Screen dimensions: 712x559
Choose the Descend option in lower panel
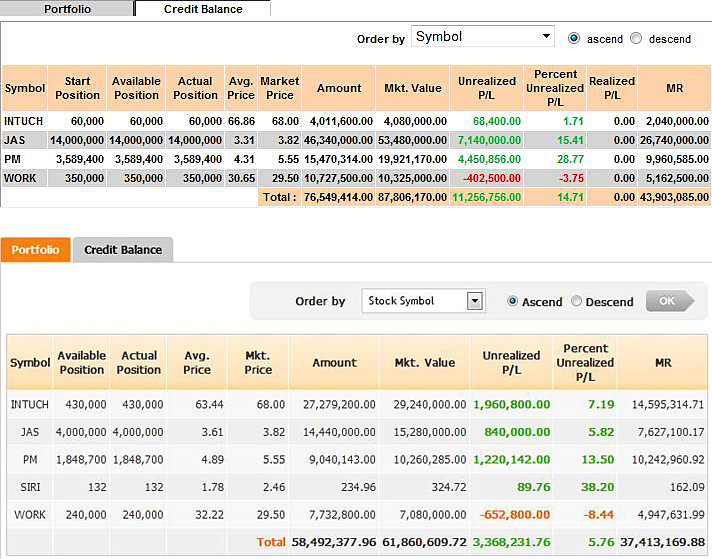577,301
